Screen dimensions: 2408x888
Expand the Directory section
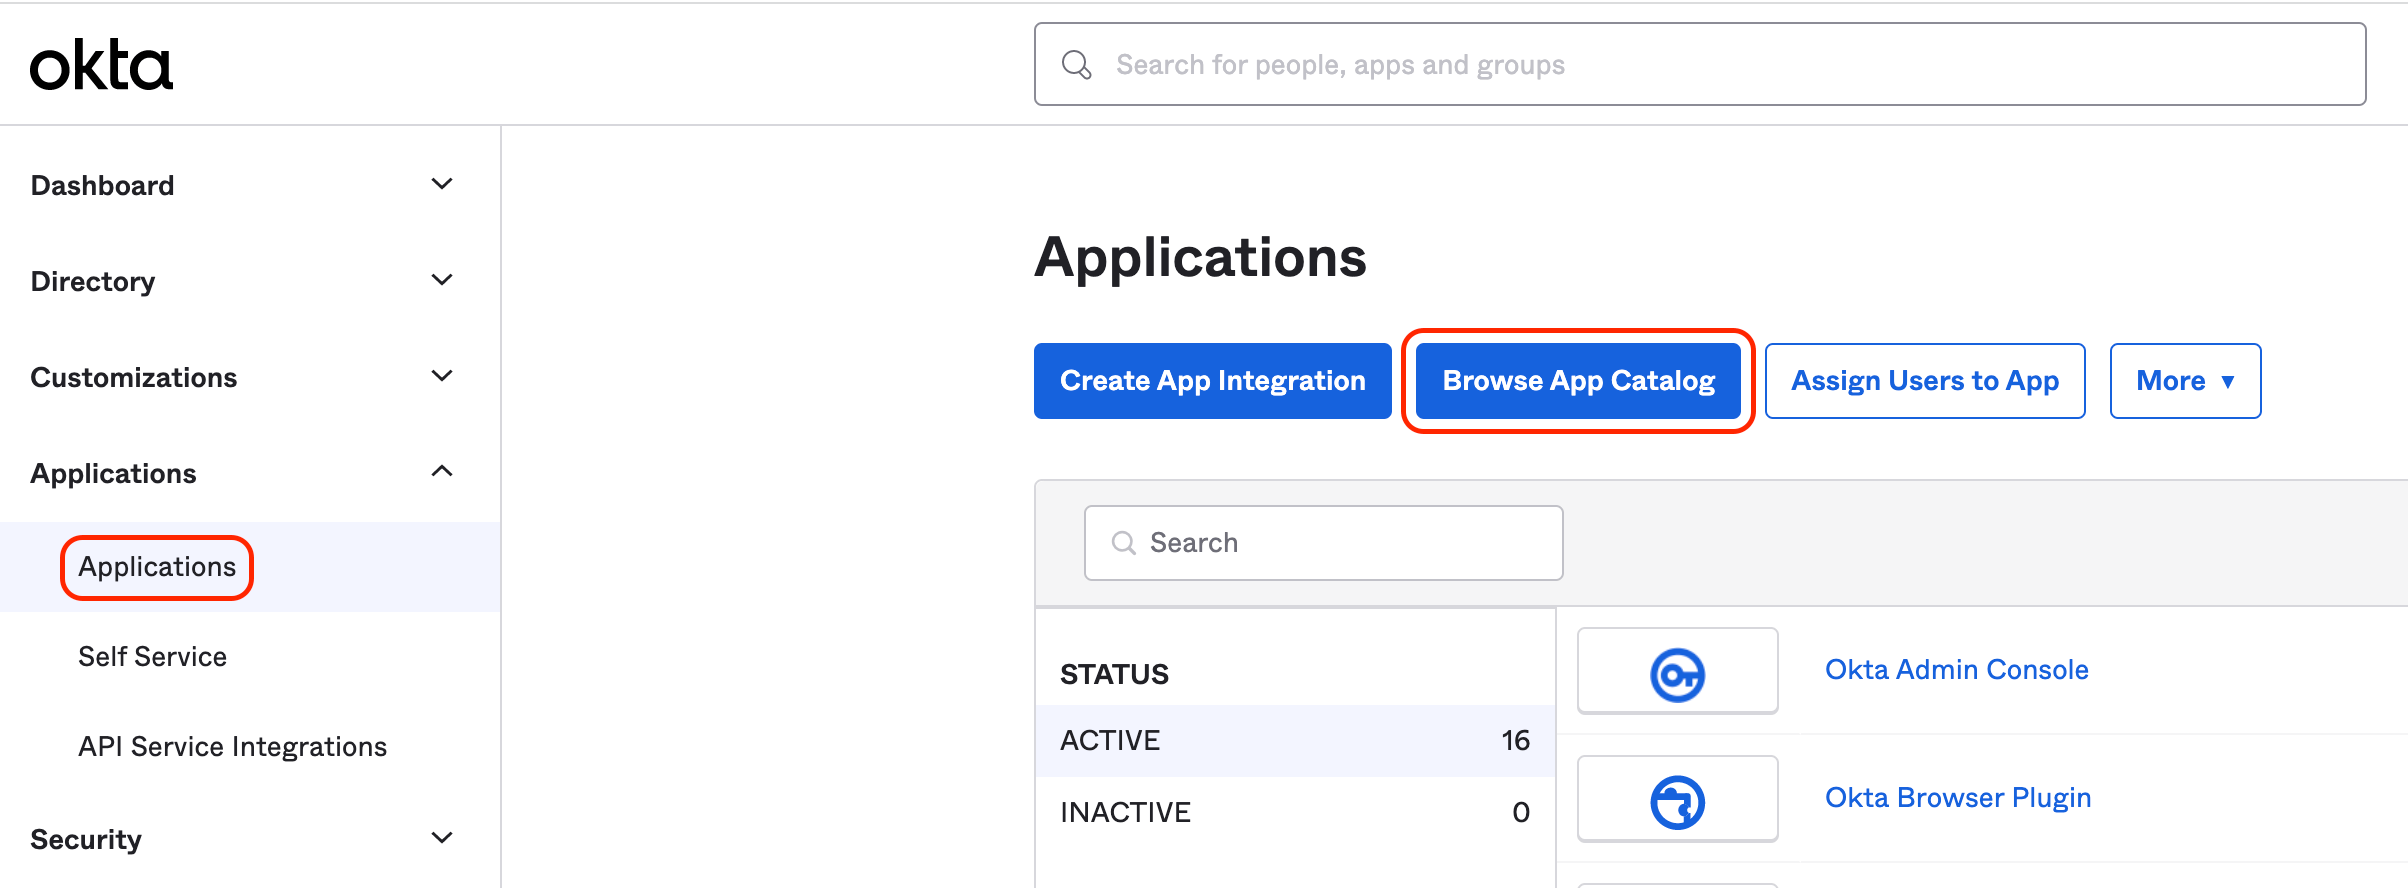441,280
